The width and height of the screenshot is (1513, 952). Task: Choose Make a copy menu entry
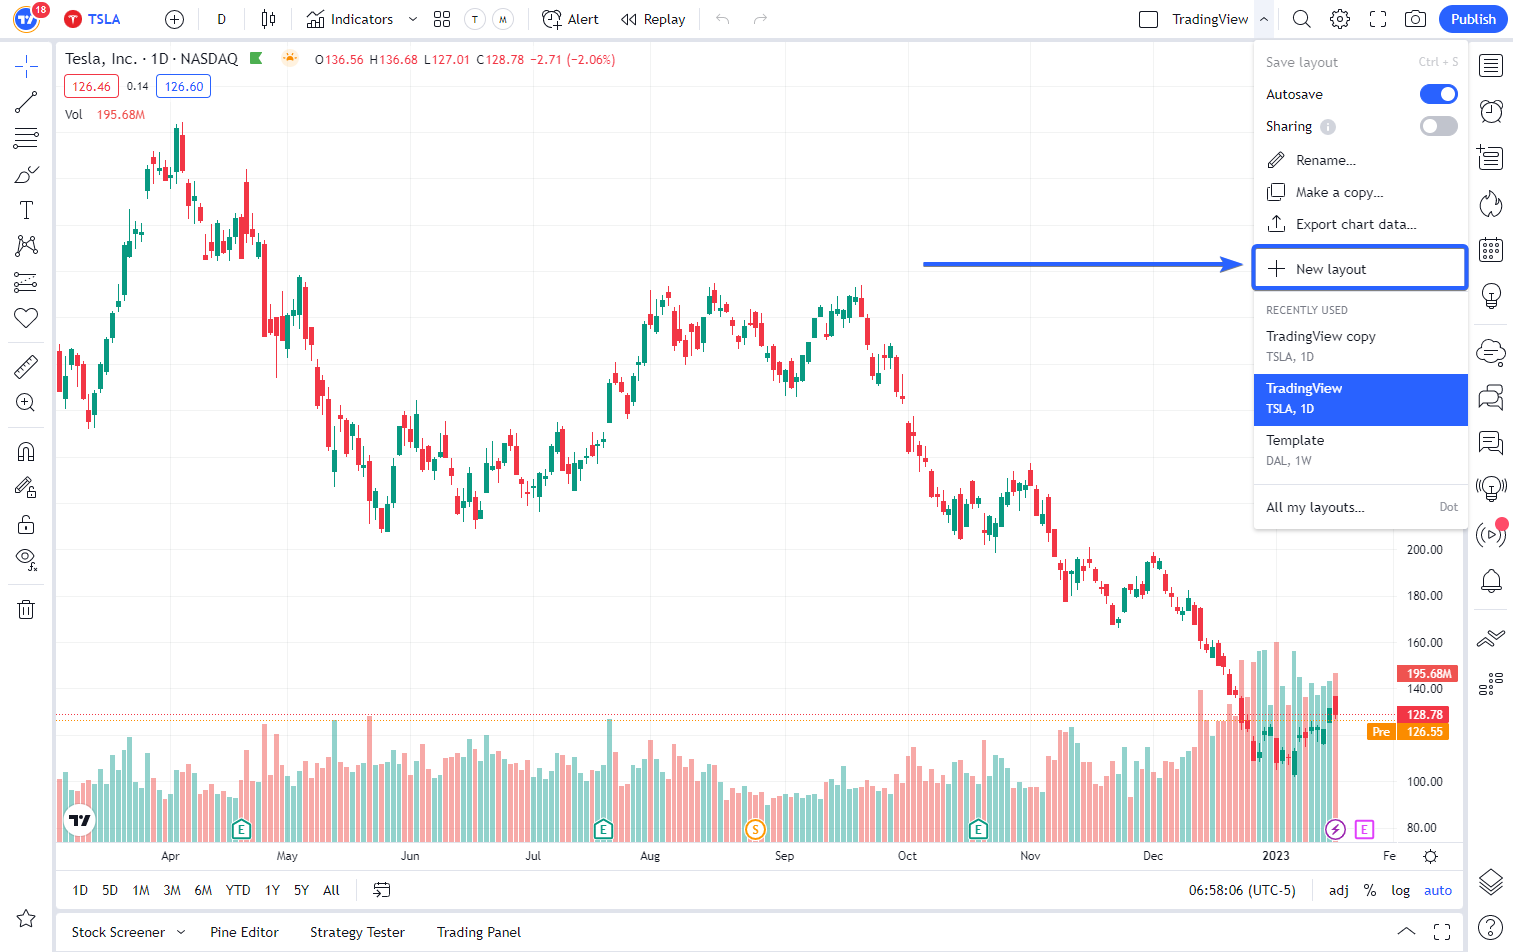(1360, 192)
